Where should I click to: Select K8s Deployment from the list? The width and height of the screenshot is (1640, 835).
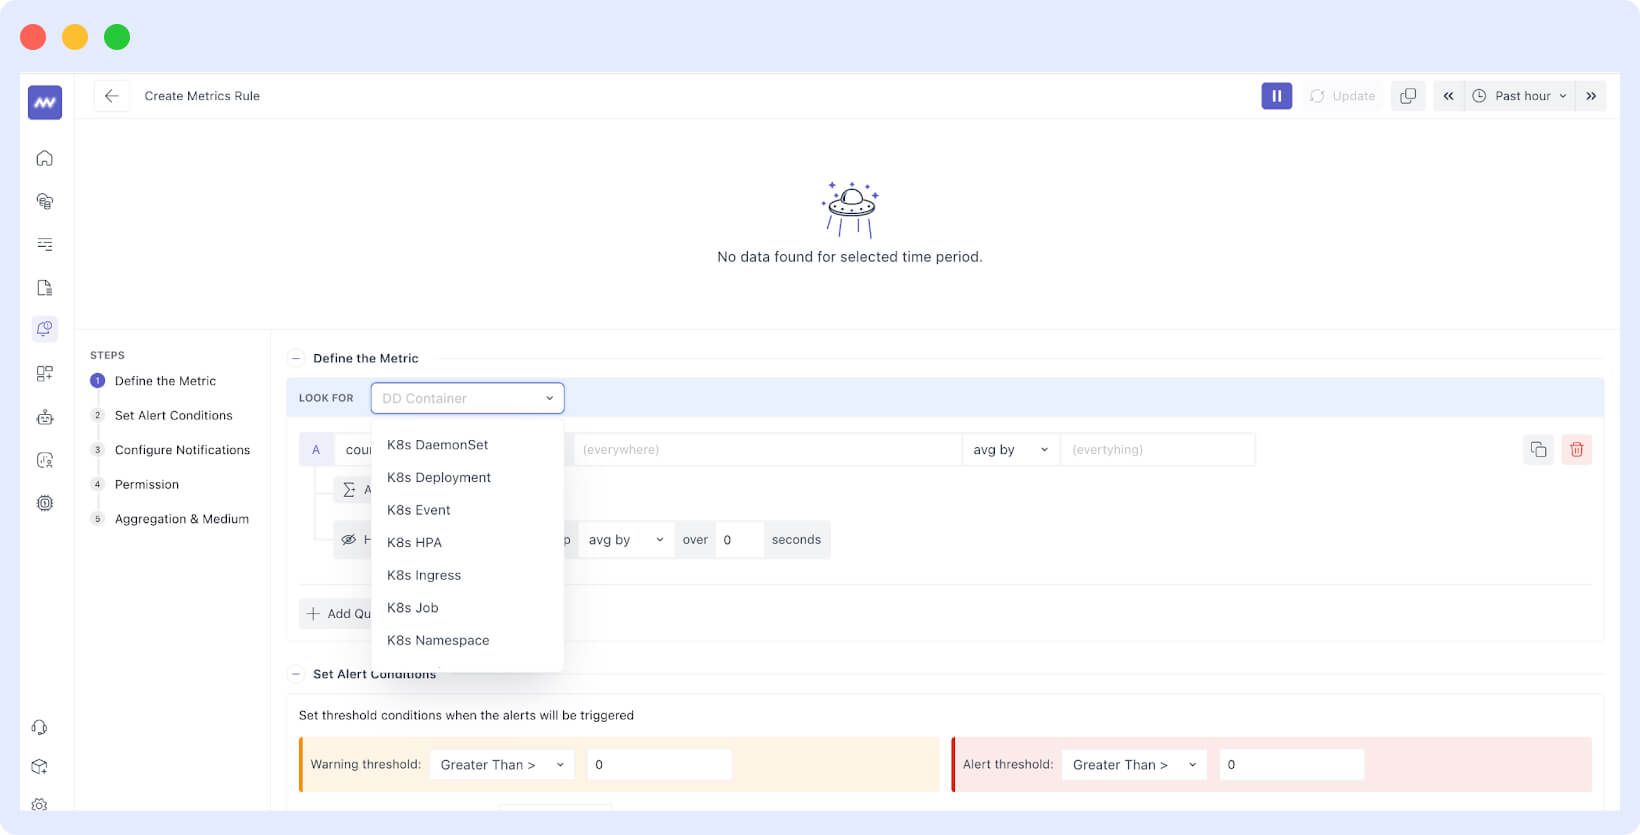coord(439,478)
